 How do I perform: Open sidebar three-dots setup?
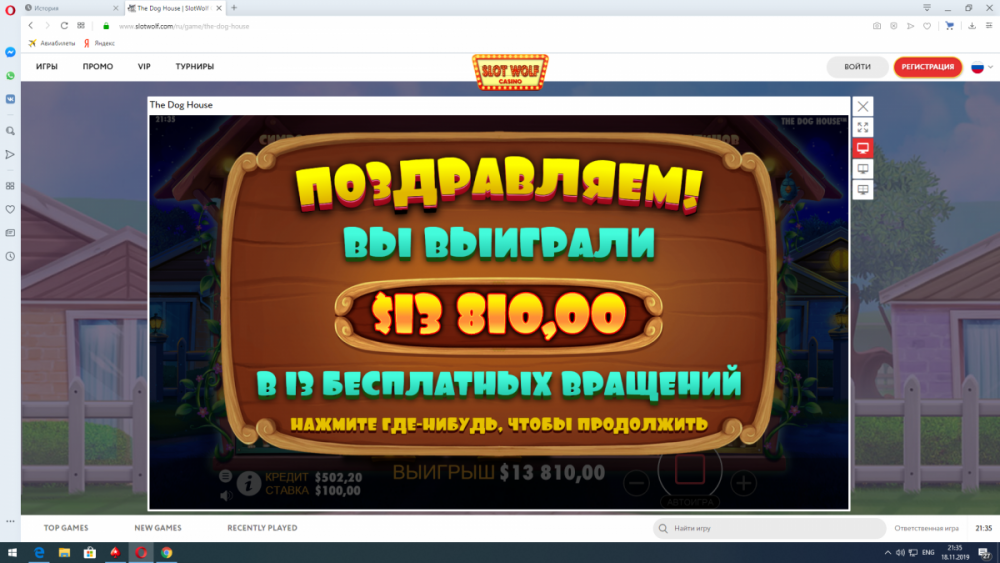[10, 521]
